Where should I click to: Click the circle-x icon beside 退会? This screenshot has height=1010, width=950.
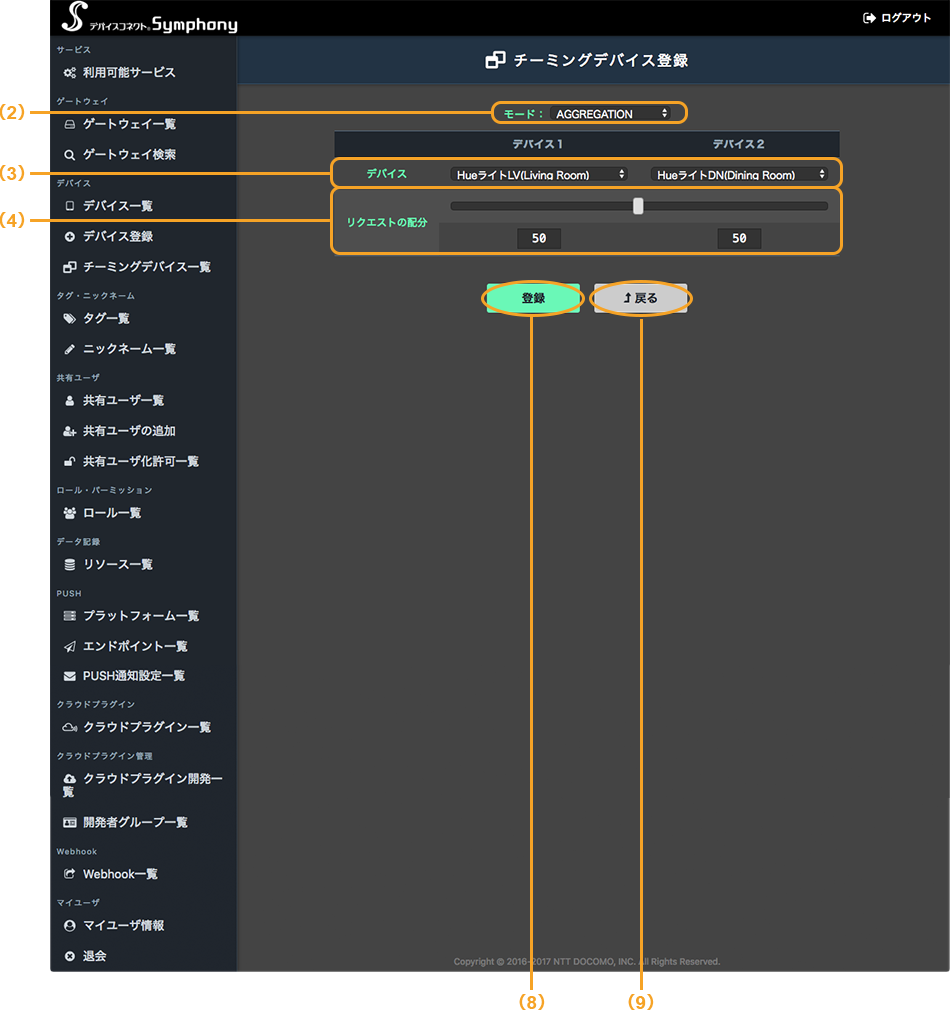pyautogui.click(x=70, y=957)
